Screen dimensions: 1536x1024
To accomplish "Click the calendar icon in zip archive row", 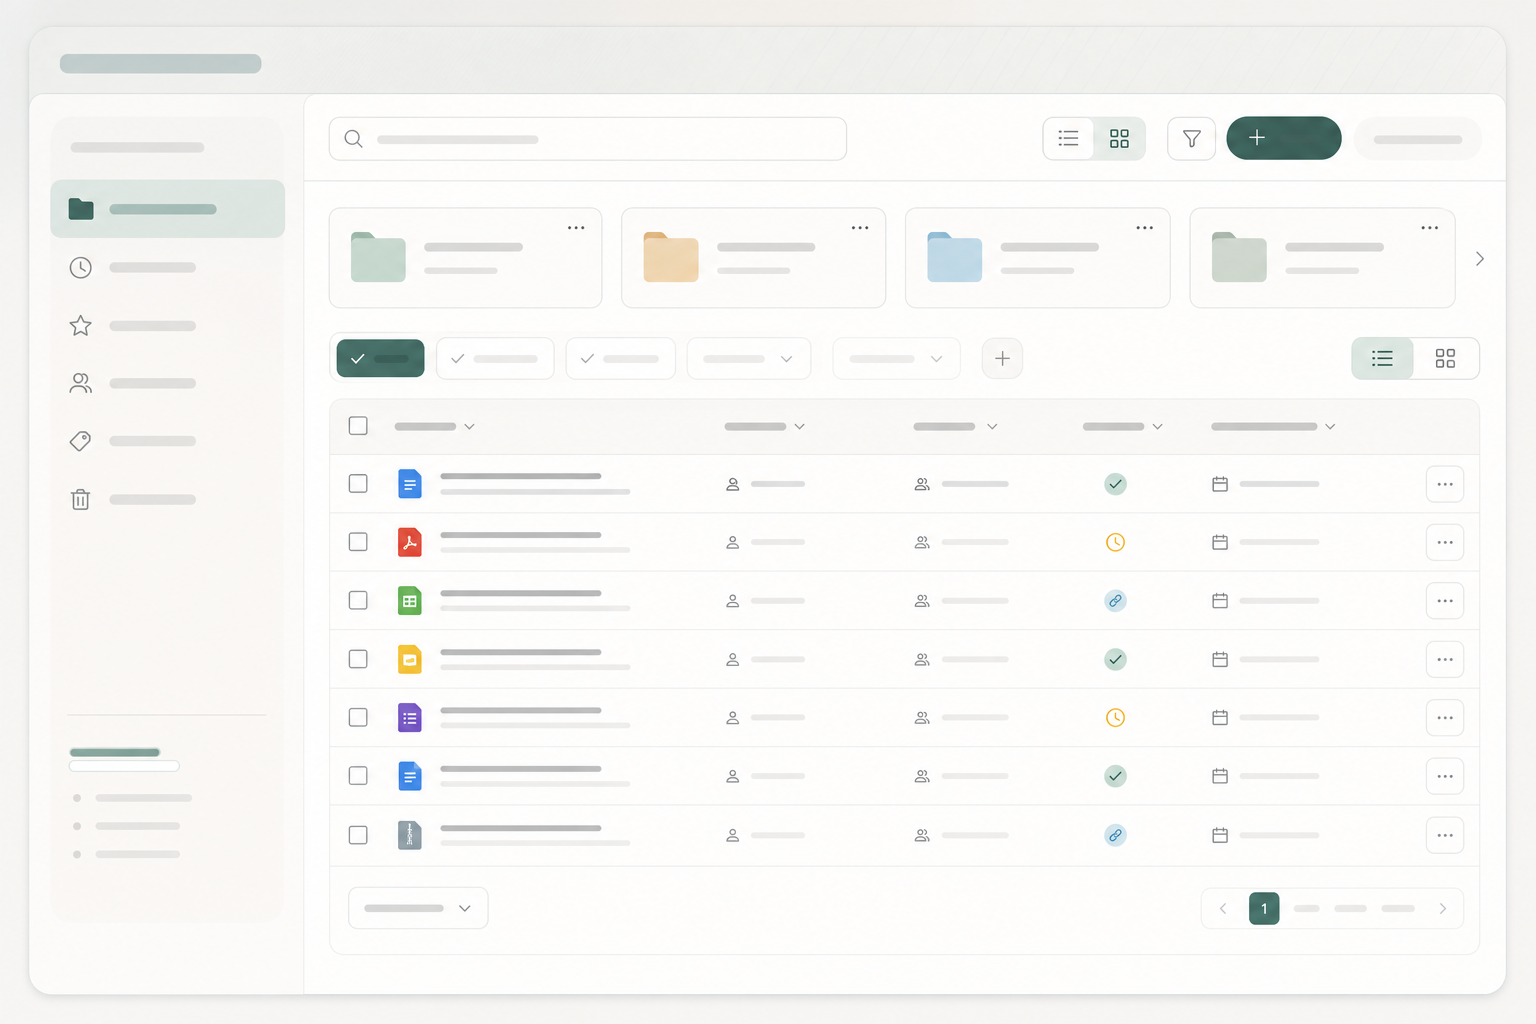I will tap(1220, 835).
